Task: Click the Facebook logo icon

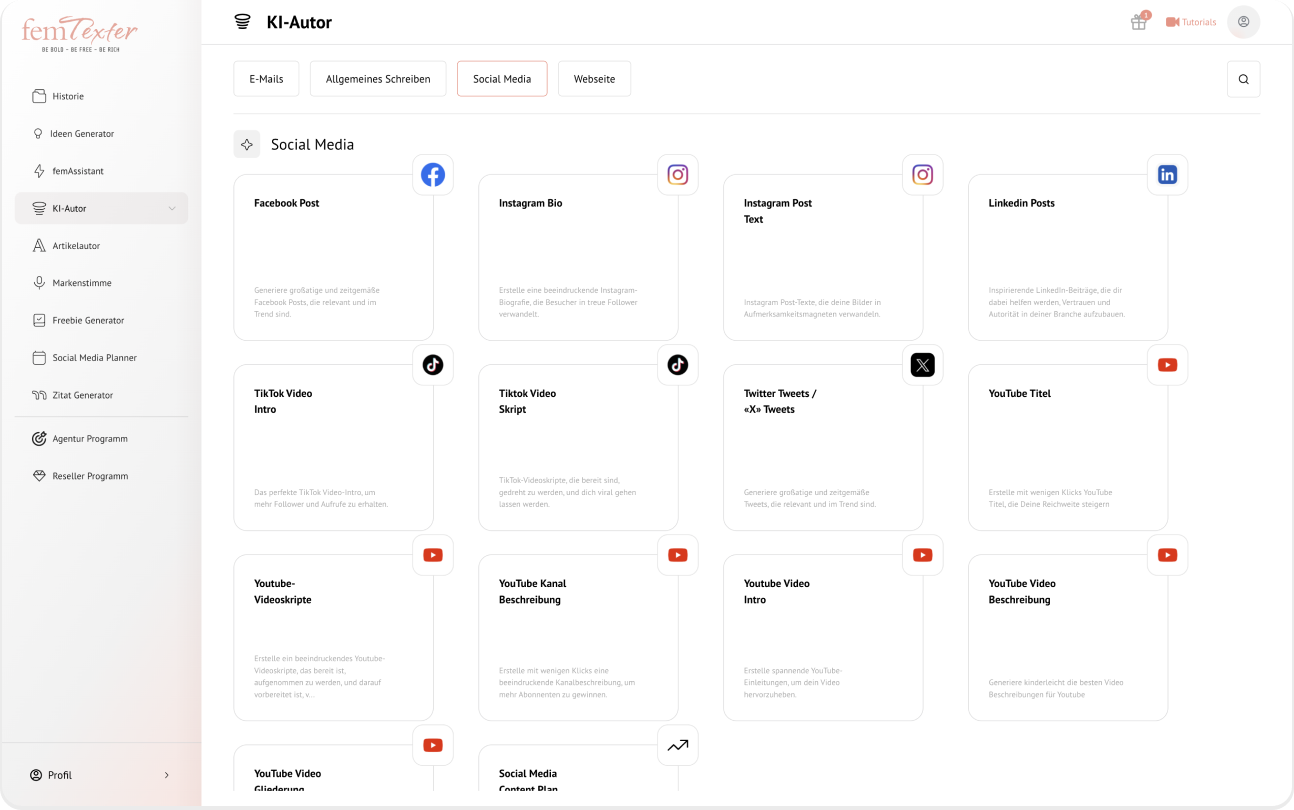Action: coord(433,175)
